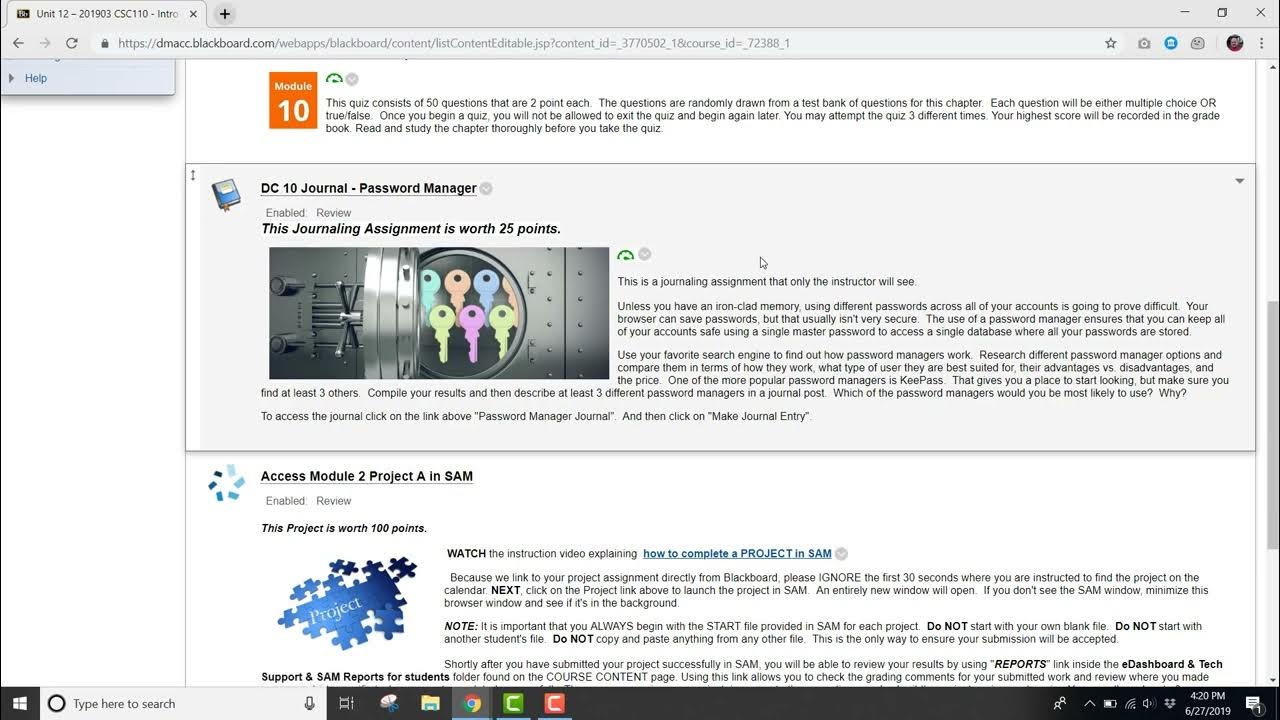The height and width of the screenshot is (720, 1280).
Task: Click the browser forward arrow
Action: coord(45,43)
